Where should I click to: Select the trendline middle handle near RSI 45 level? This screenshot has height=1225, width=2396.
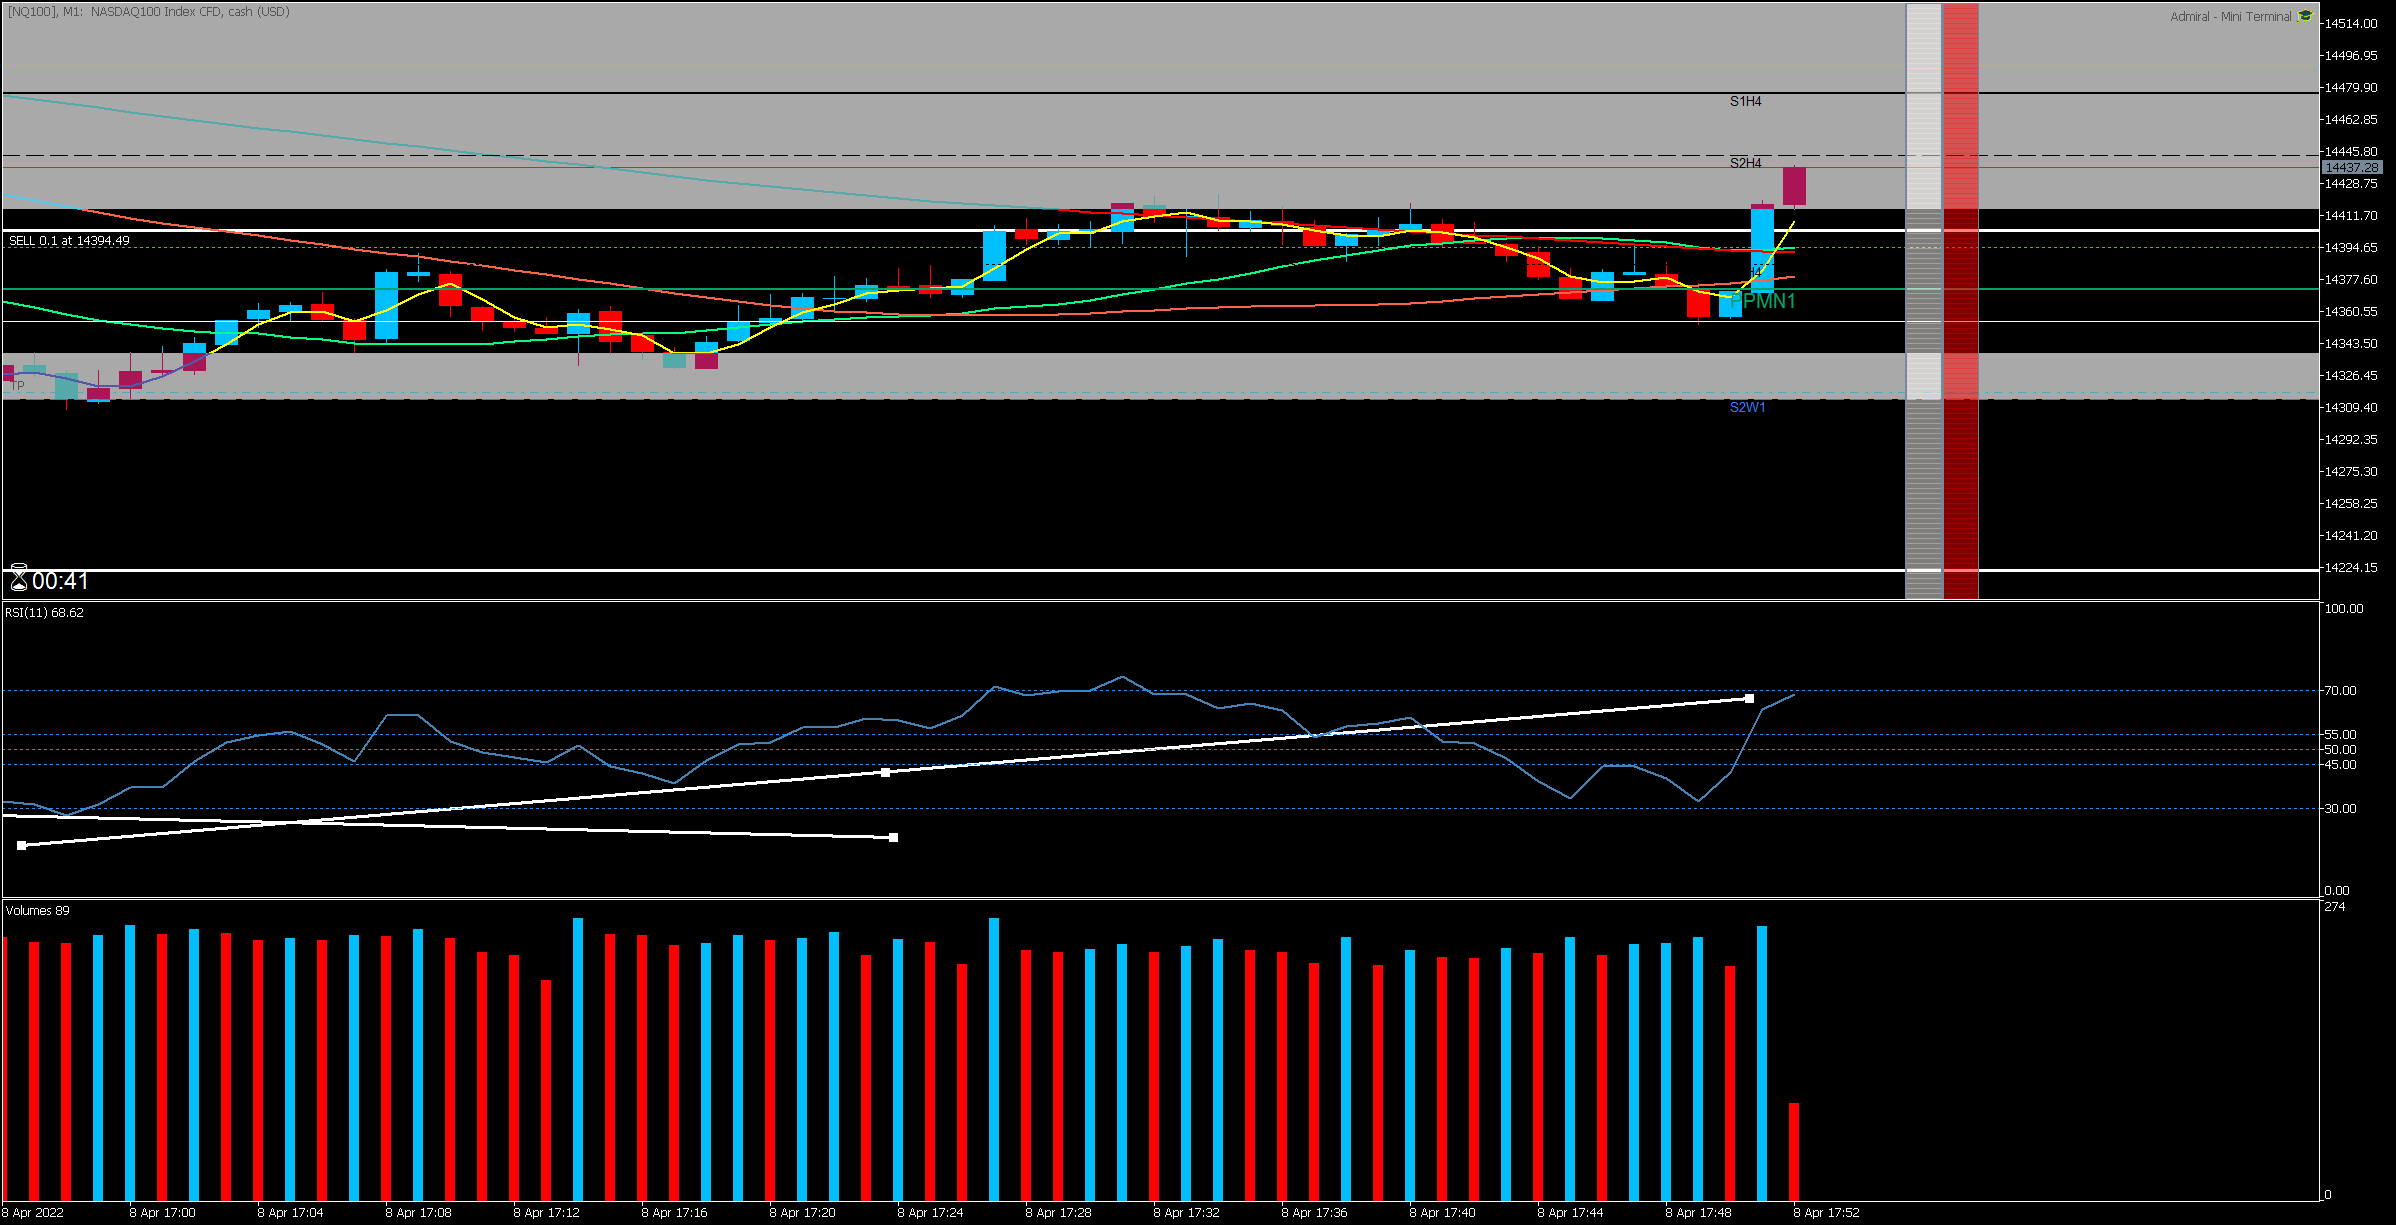(885, 772)
